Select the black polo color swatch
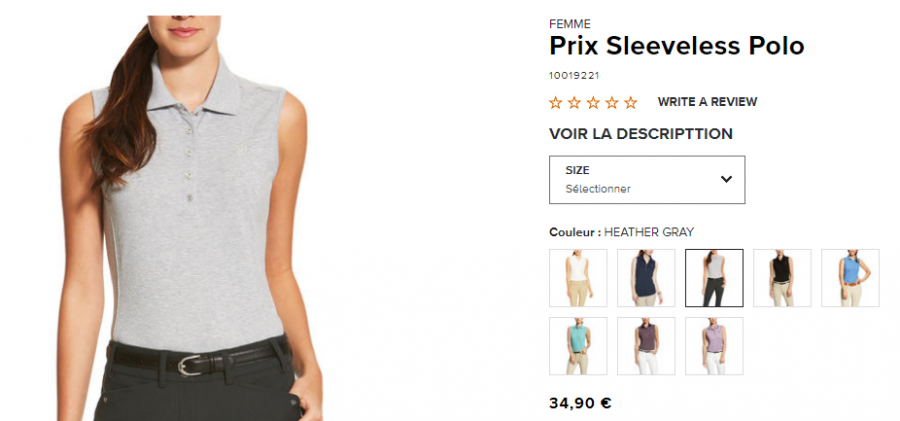Image resolution: width=900 pixels, height=421 pixels. point(782,278)
